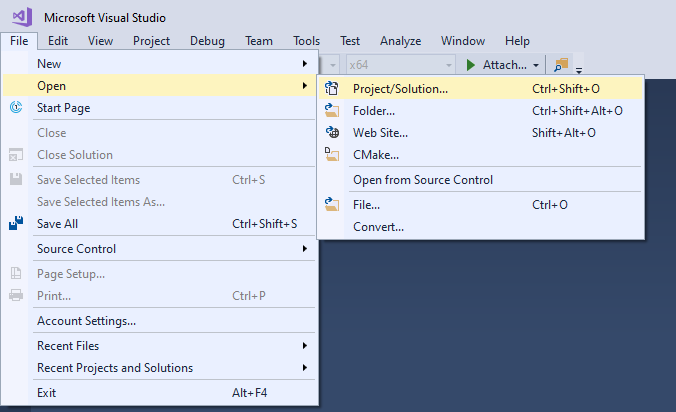Click the File open icon in submenu
Screen dimensions: 676x412
pyautogui.click(x=332, y=204)
